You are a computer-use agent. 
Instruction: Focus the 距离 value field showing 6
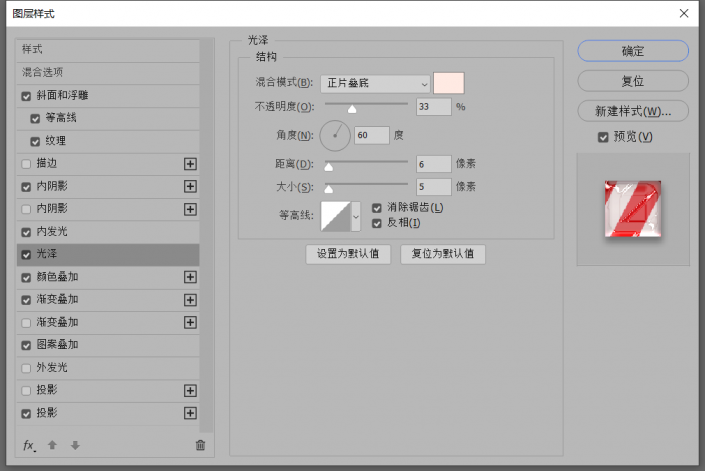433,164
